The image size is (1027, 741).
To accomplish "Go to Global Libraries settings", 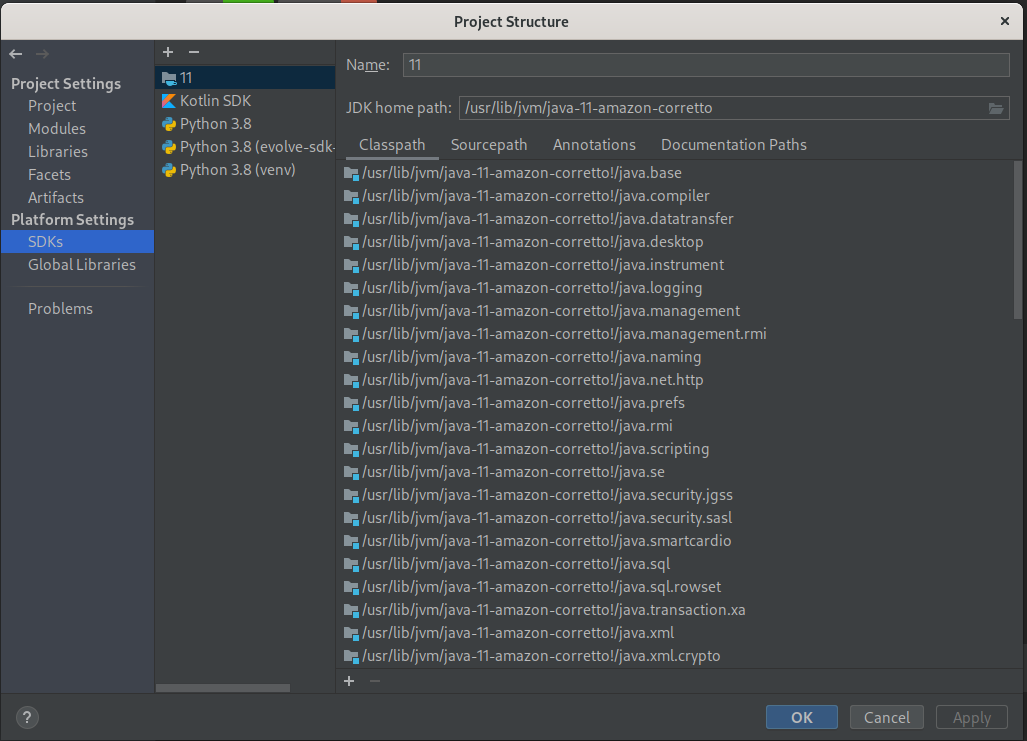I will point(82,265).
